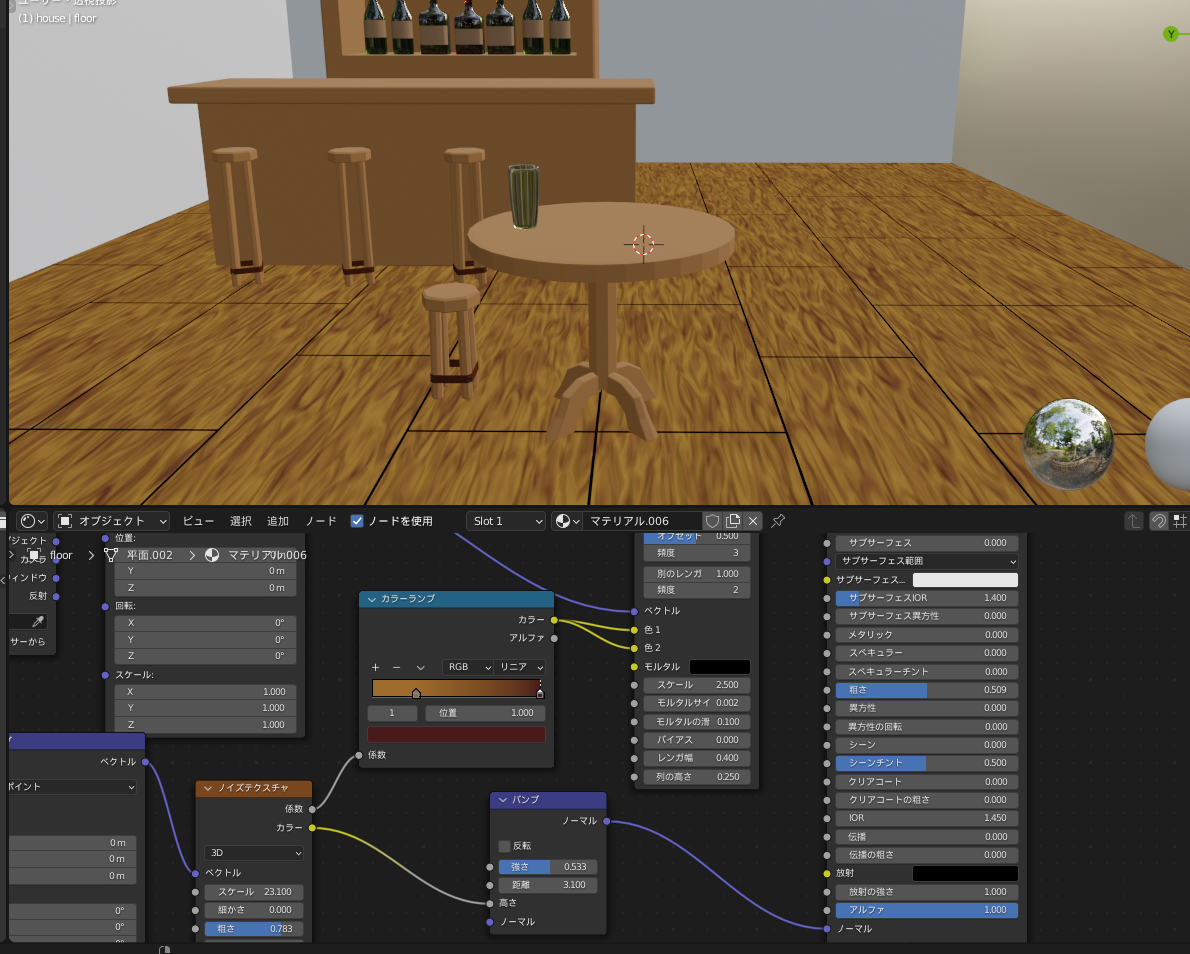Open the 3D dimensions dropdown in noise node
1190x954 pixels.
point(254,853)
